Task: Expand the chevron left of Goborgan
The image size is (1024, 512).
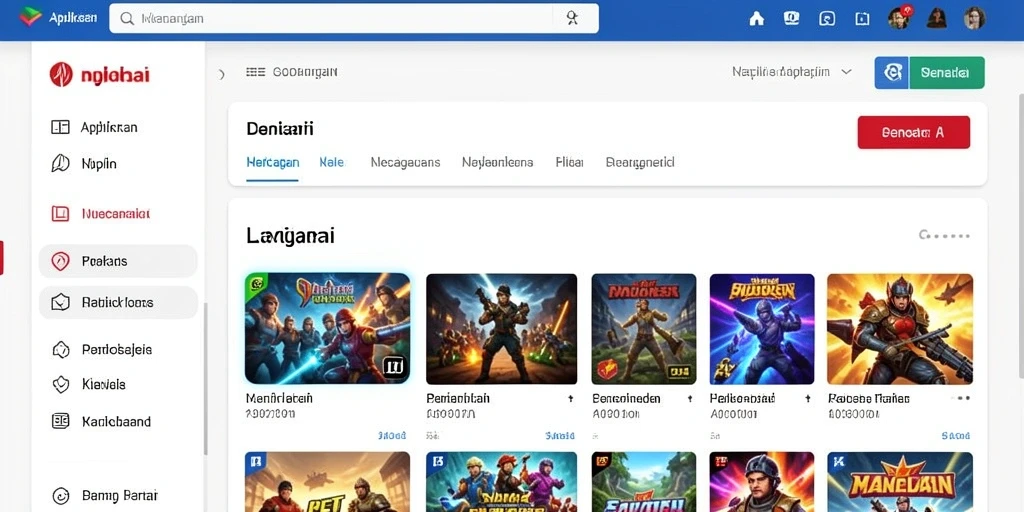Action: pyautogui.click(x=222, y=74)
